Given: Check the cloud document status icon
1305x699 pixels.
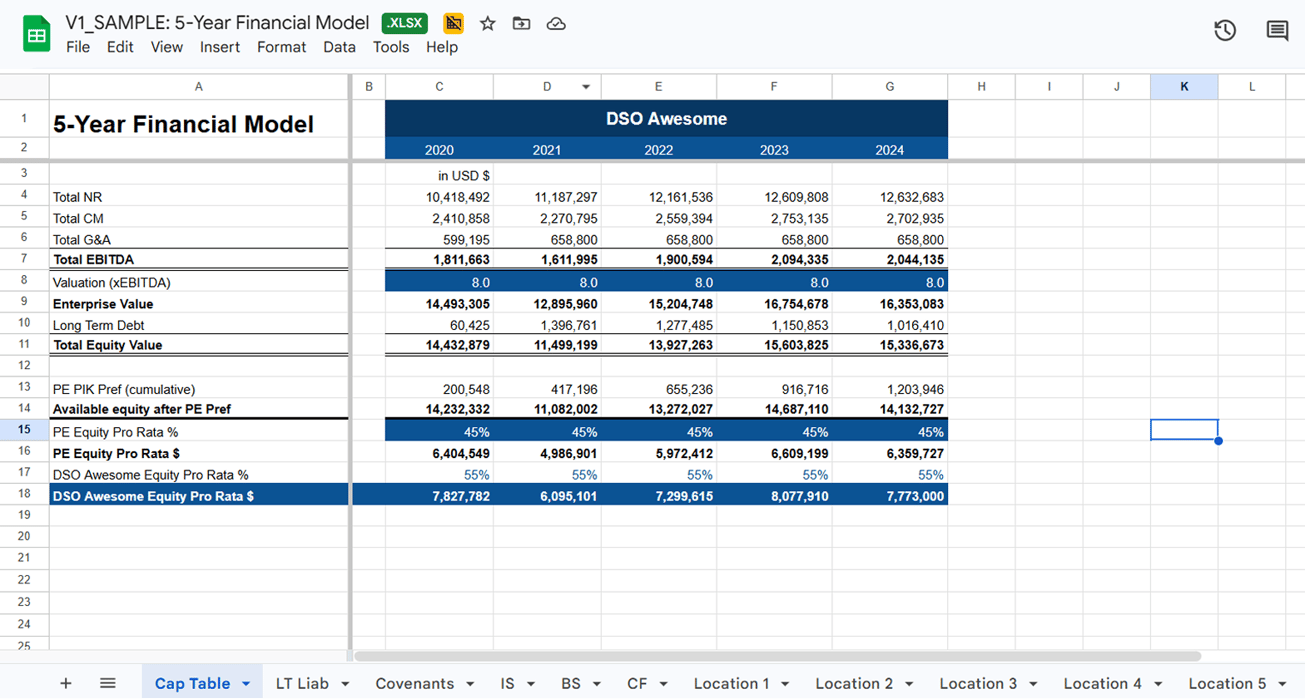Looking at the screenshot, I should (x=556, y=23).
